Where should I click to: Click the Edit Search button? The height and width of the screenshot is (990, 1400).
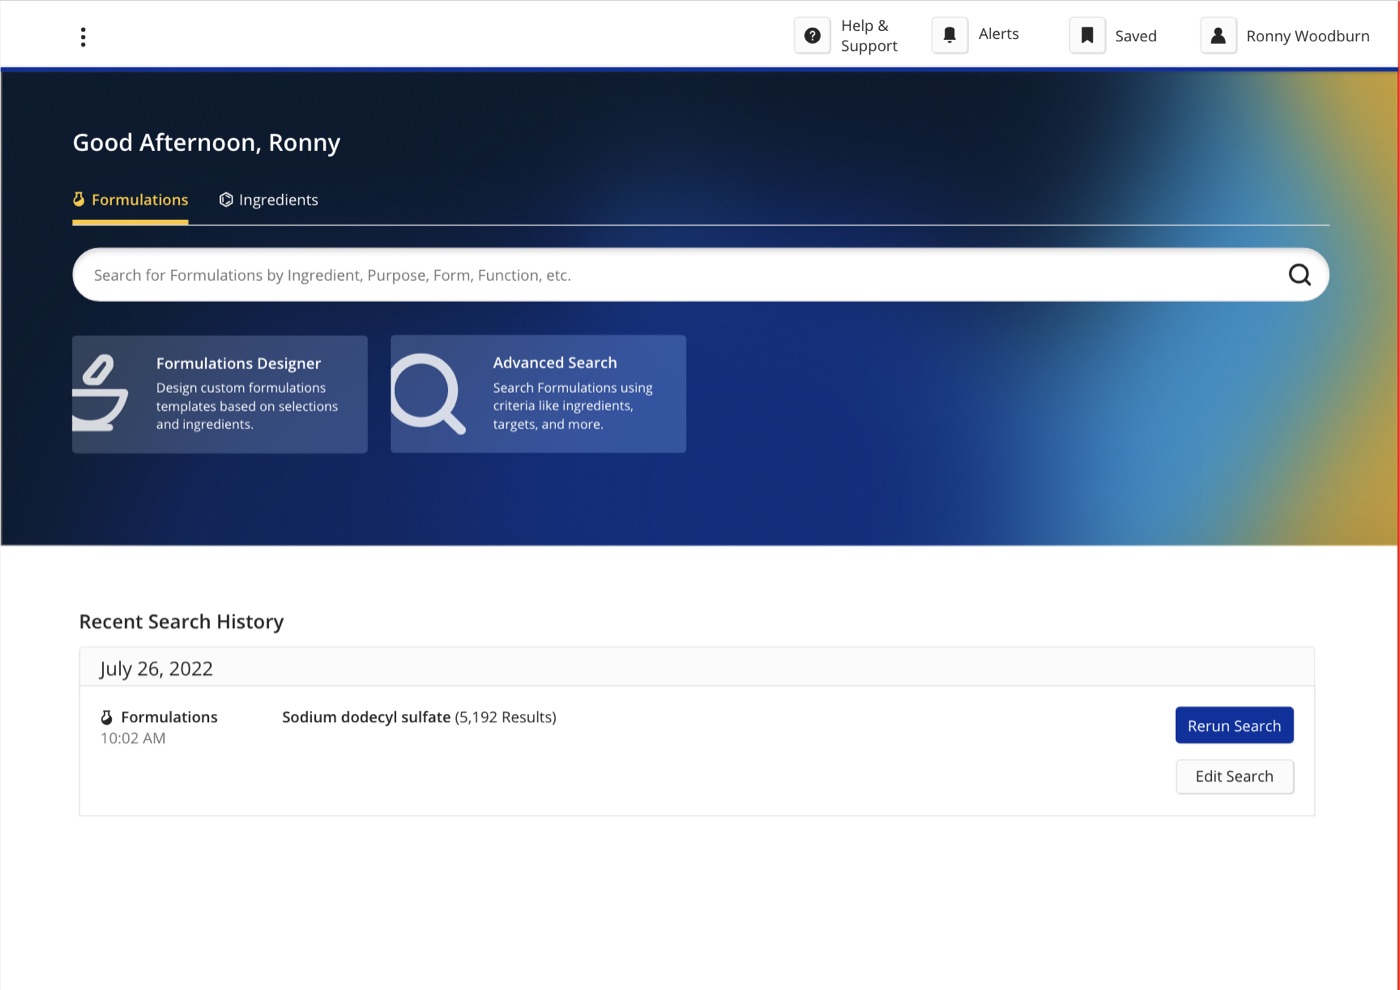1234,776
